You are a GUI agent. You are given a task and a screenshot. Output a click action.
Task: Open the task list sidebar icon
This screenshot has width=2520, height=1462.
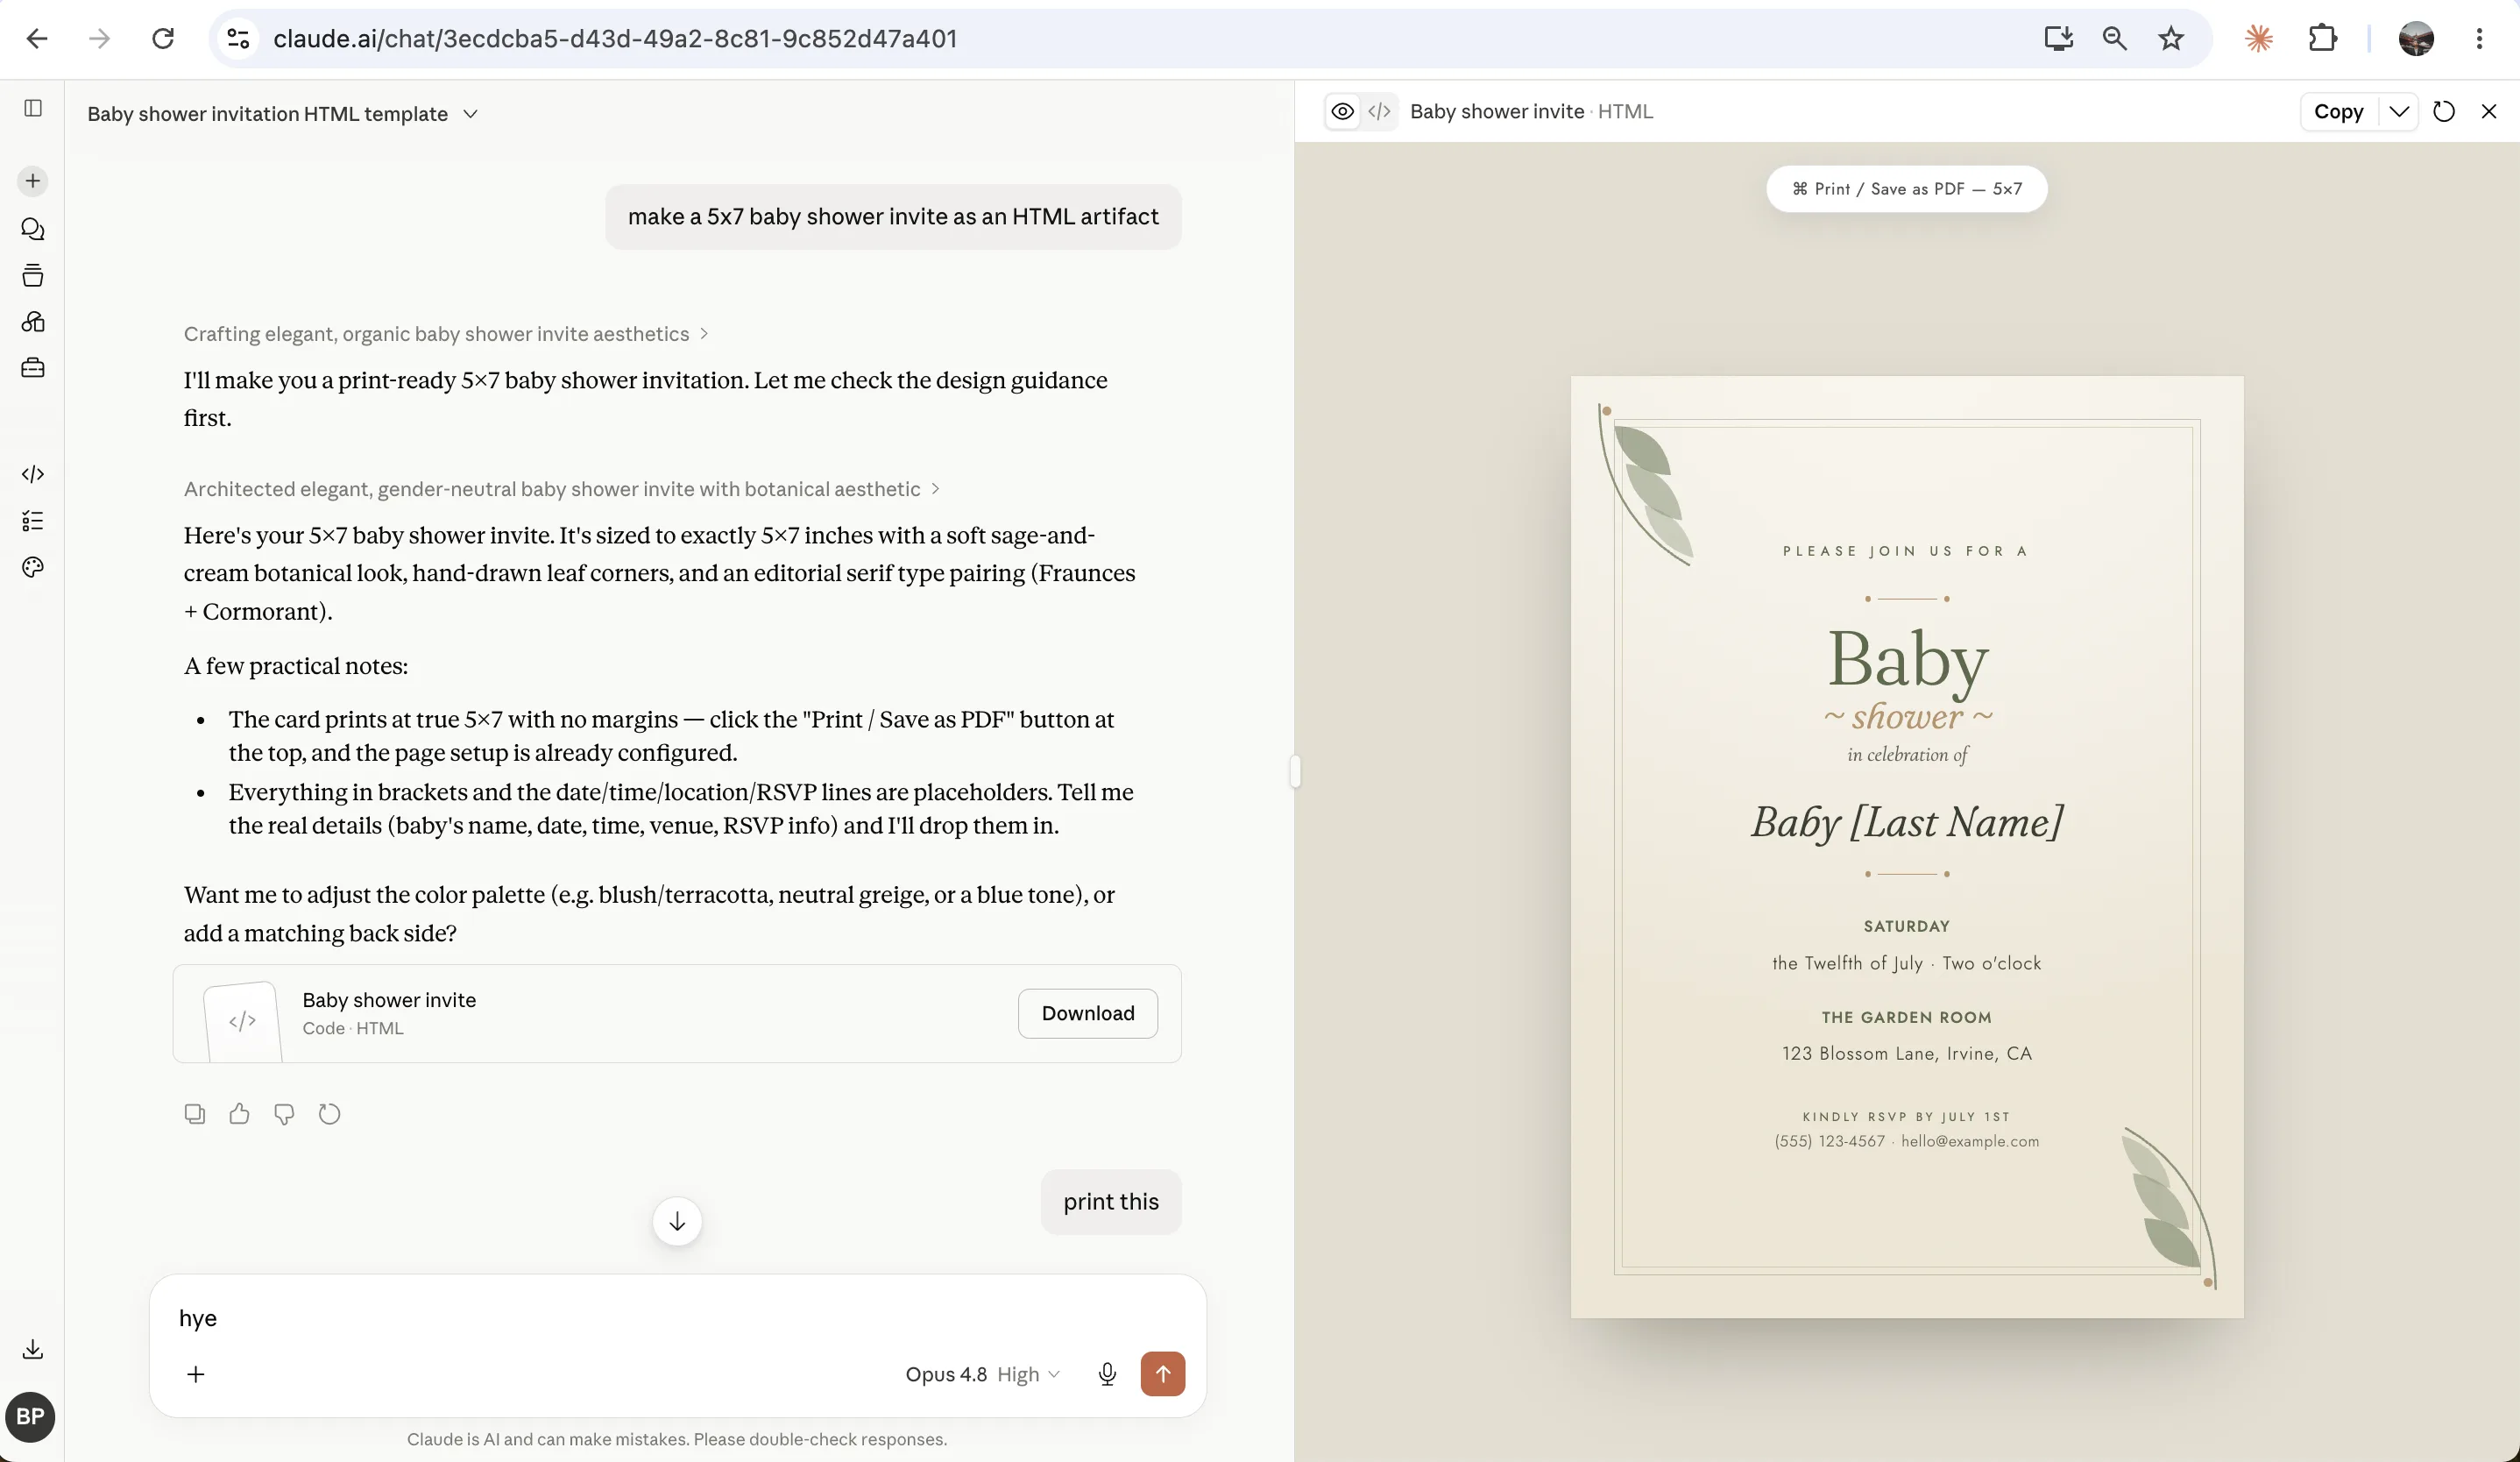click(x=33, y=521)
